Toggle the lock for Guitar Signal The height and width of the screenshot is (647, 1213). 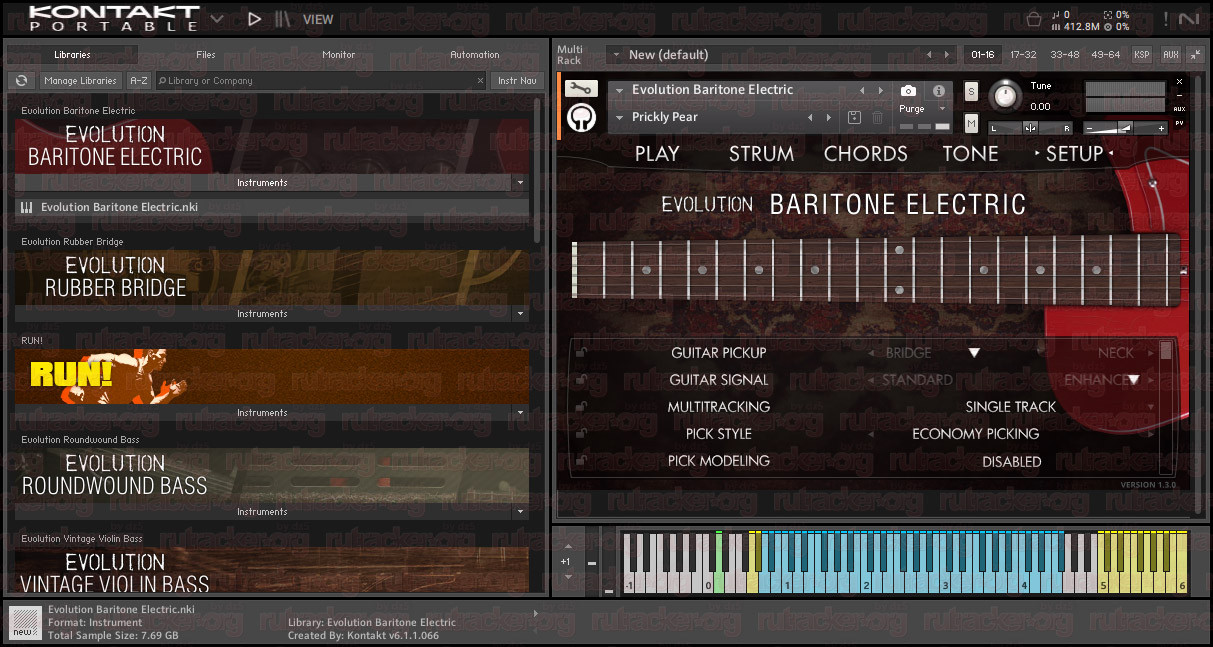point(581,379)
